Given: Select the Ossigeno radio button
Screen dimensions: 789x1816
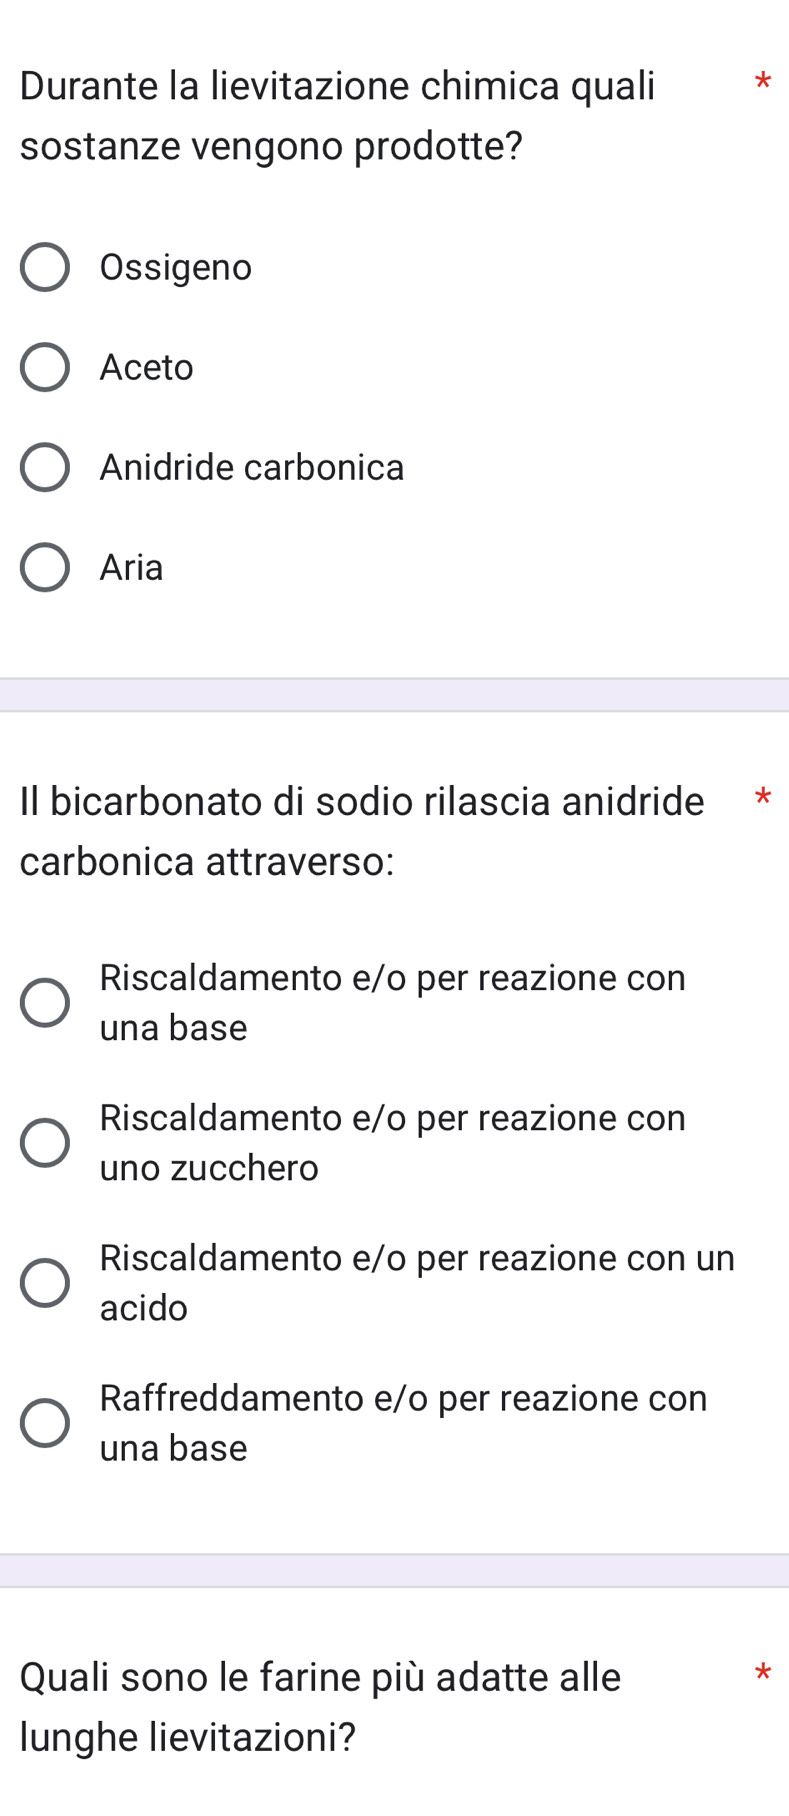Looking at the screenshot, I should (45, 267).
